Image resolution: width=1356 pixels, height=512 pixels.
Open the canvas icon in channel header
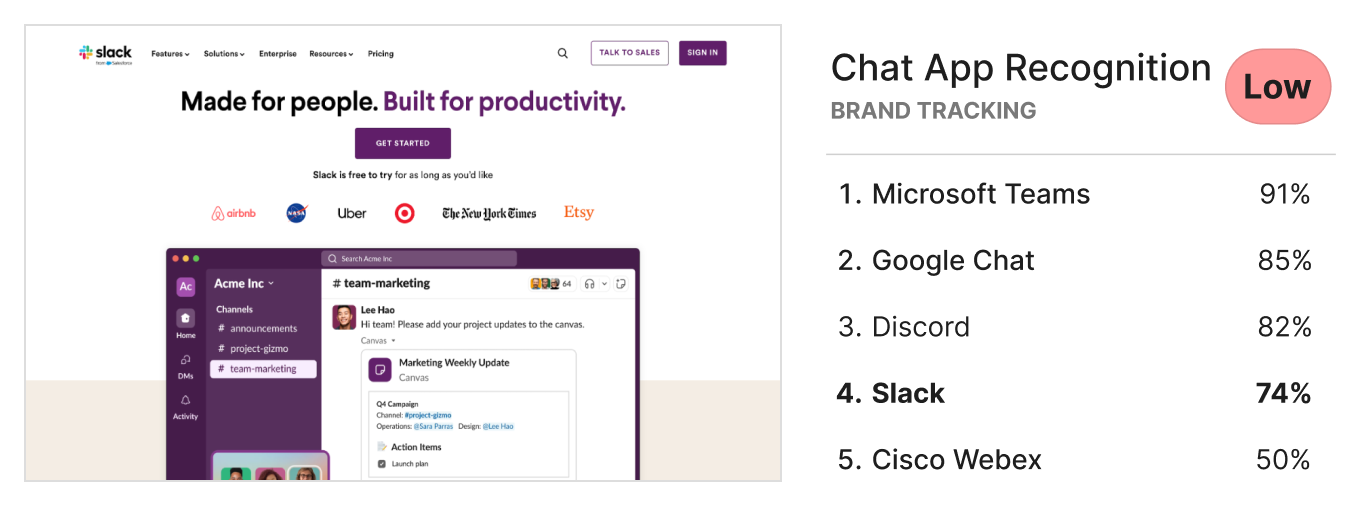(621, 284)
